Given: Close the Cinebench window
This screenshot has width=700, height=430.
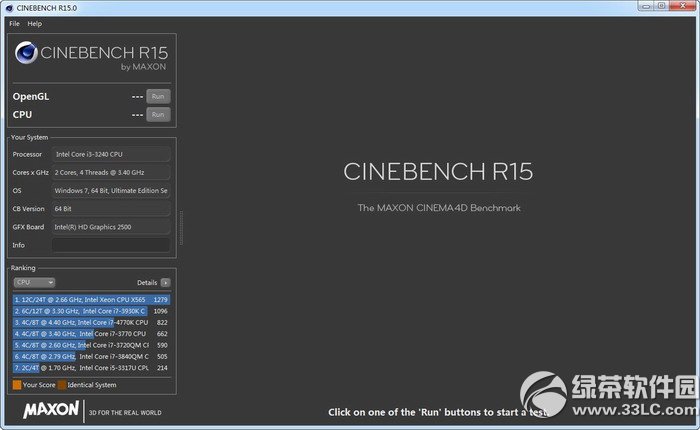Looking at the screenshot, I should (683, 6).
